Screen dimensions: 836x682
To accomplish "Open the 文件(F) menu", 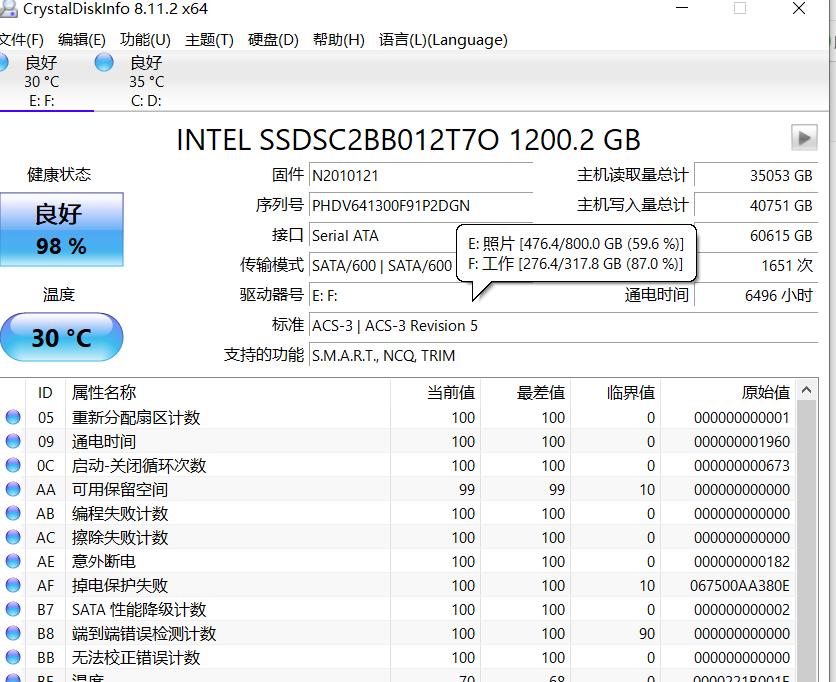I will tap(25, 40).
